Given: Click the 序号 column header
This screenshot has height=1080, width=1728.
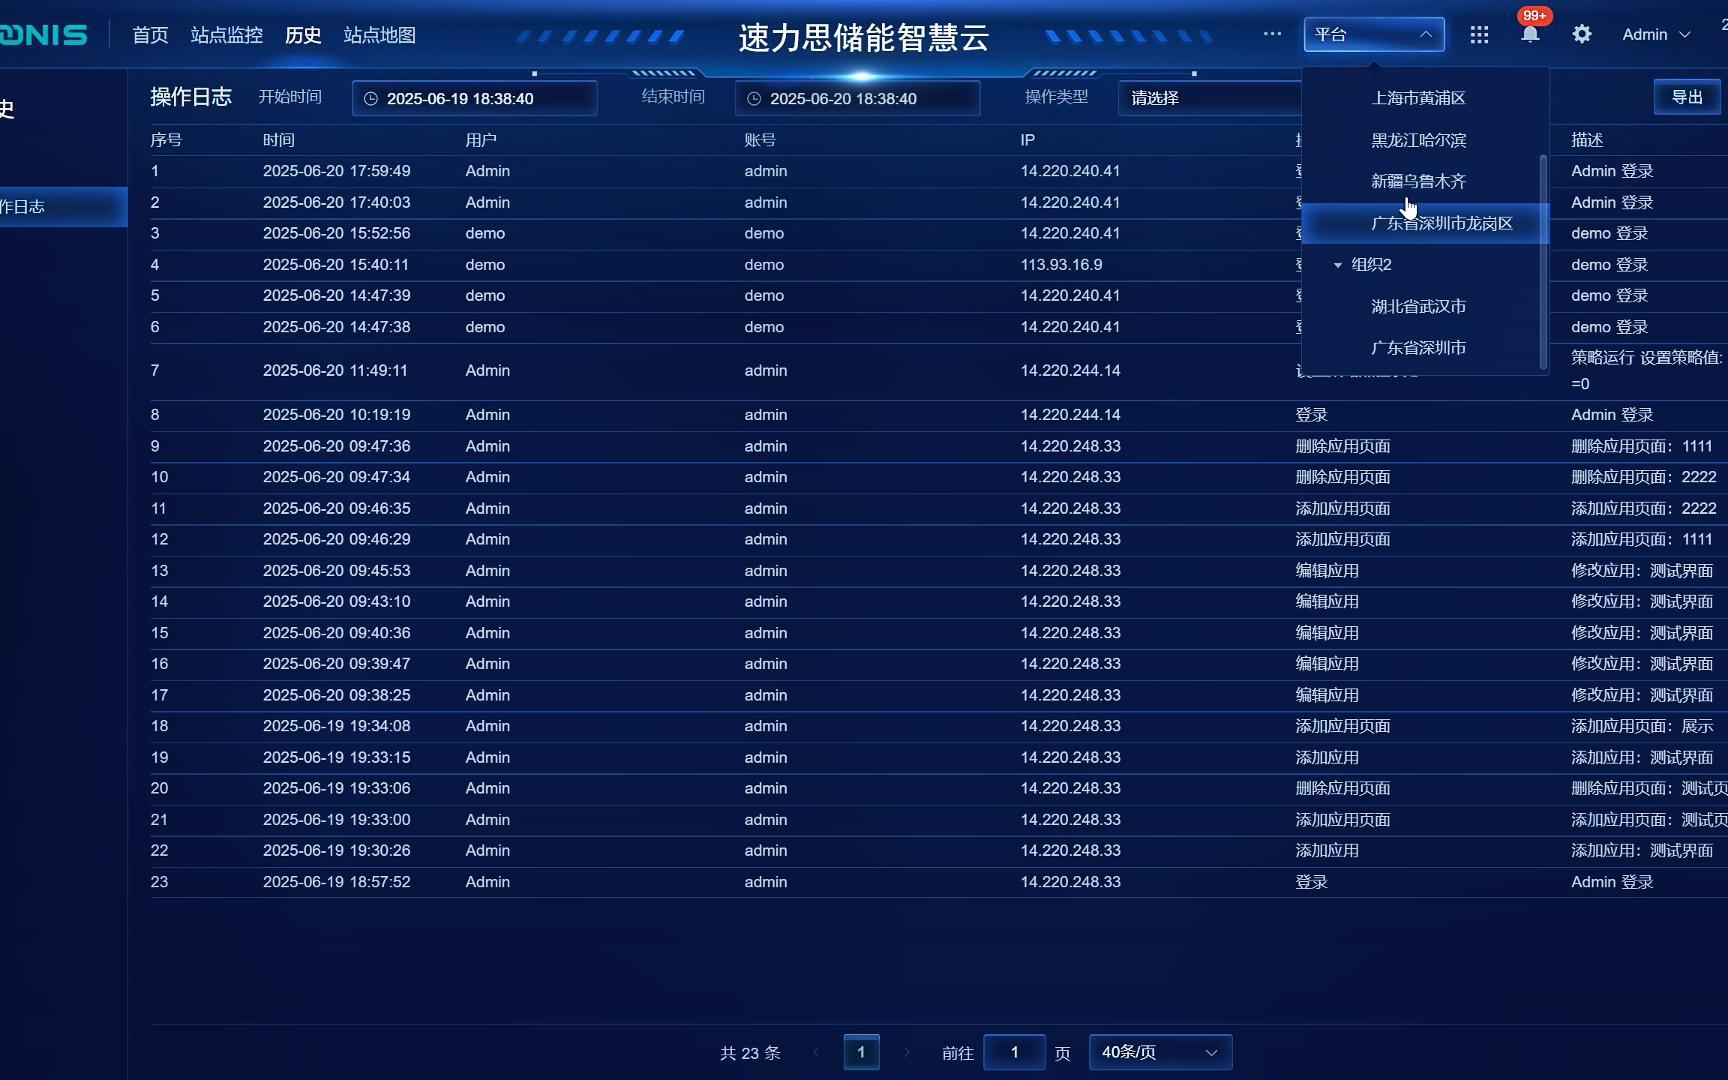Looking at the screenshot, I should [x=166, y=140].
